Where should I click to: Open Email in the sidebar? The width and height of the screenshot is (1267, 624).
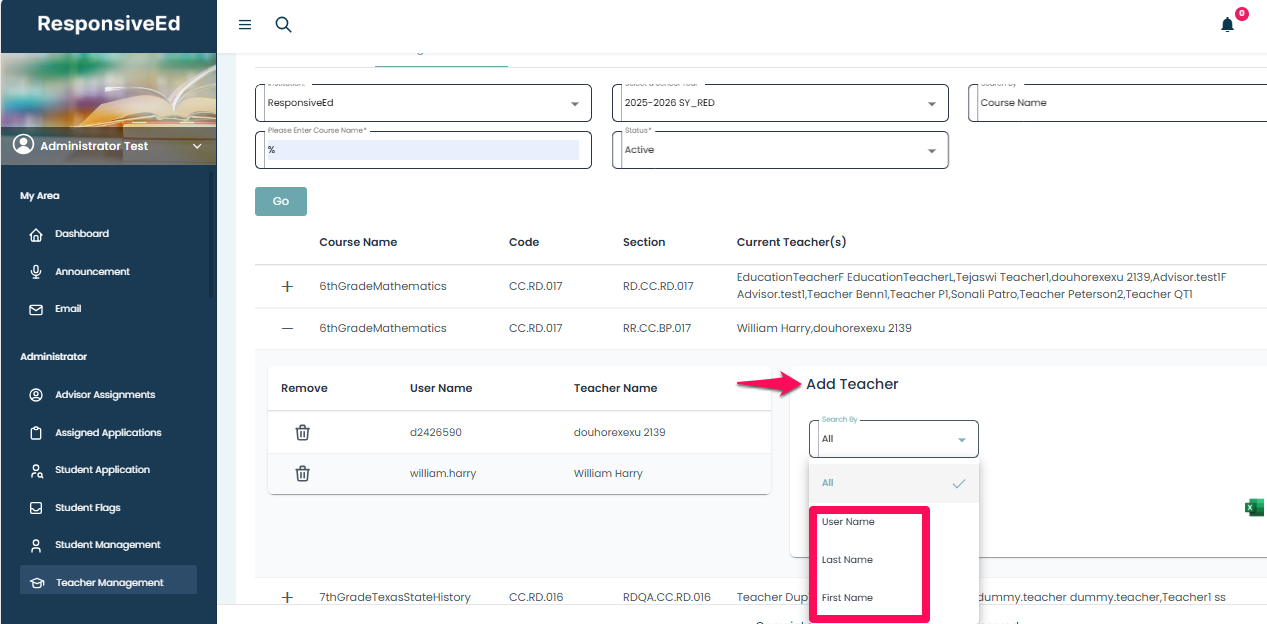pos(68,309)
